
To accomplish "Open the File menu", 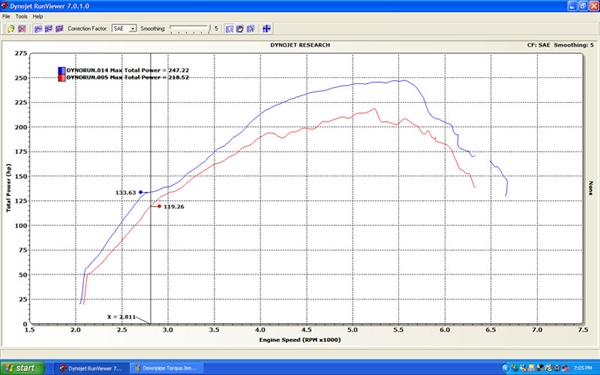I will (6, 16).
